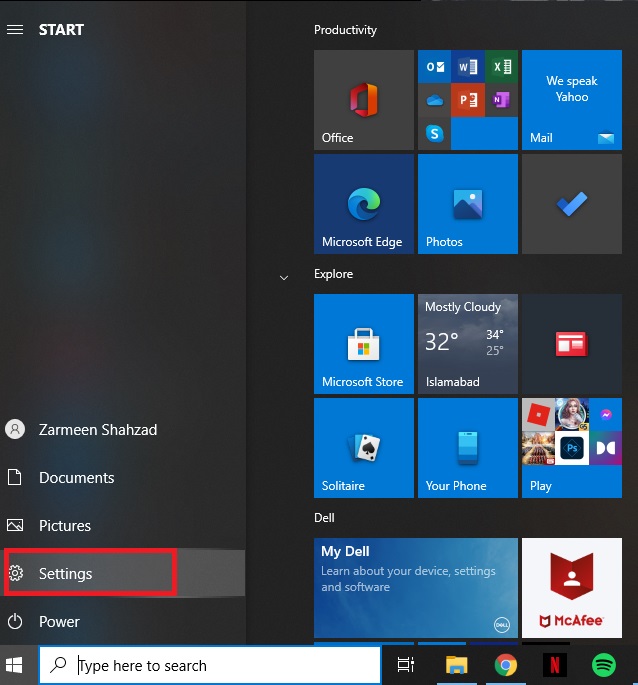Viewport: 638px width, 685px height.
Task: Open OneDrive from the Office apps tile
Action: [434, 100]
